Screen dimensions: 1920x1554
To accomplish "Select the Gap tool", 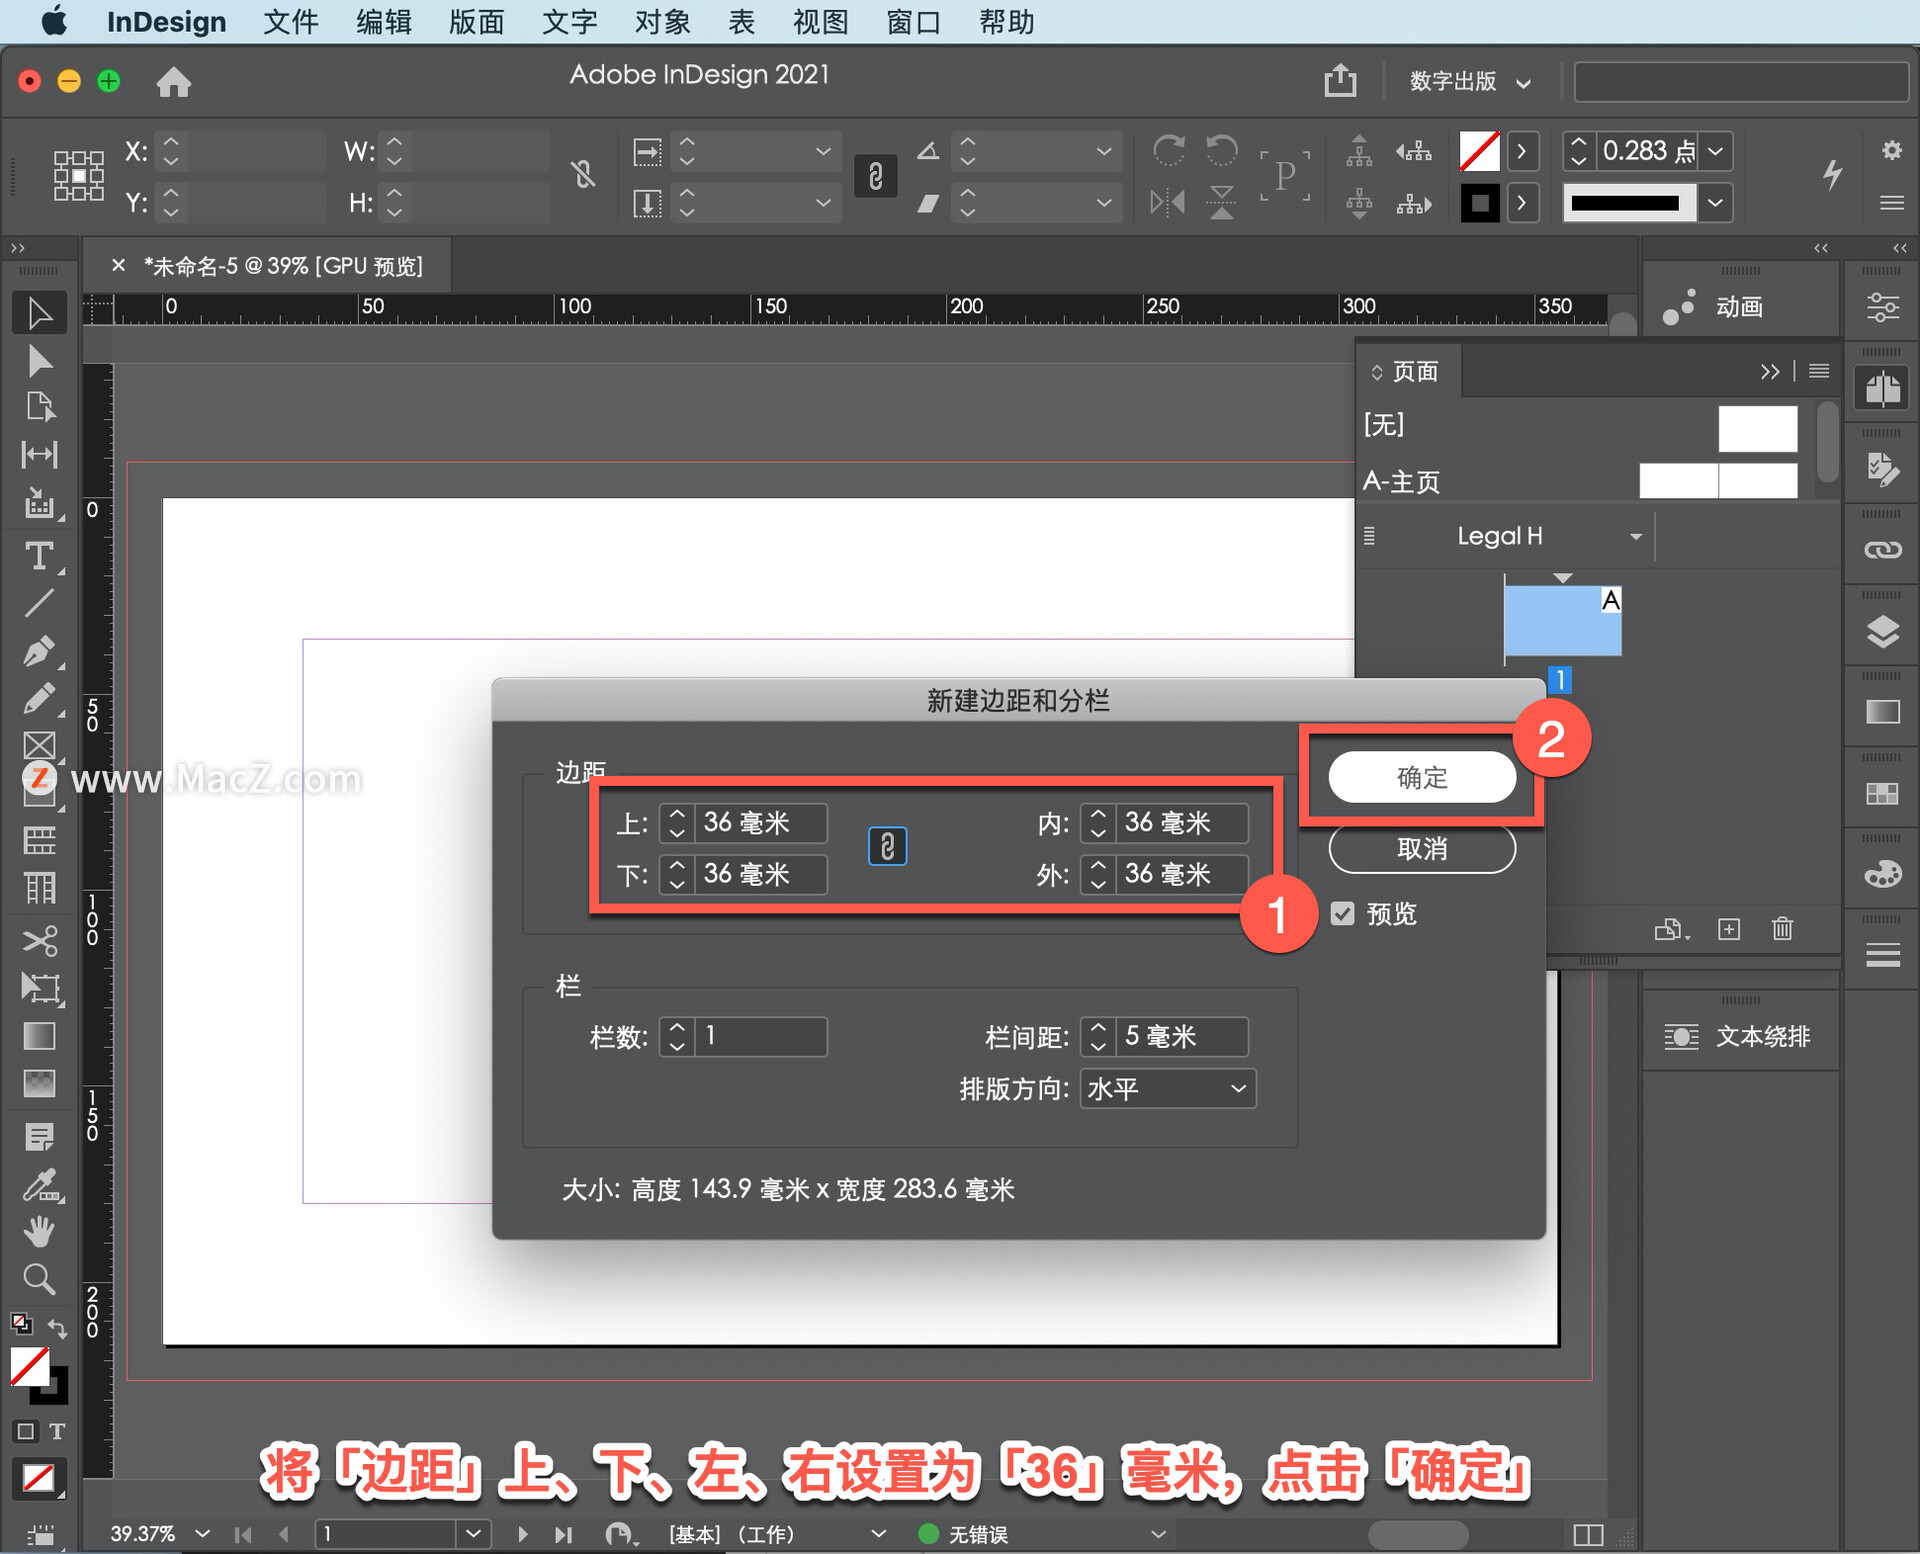I will coord(39,455).
